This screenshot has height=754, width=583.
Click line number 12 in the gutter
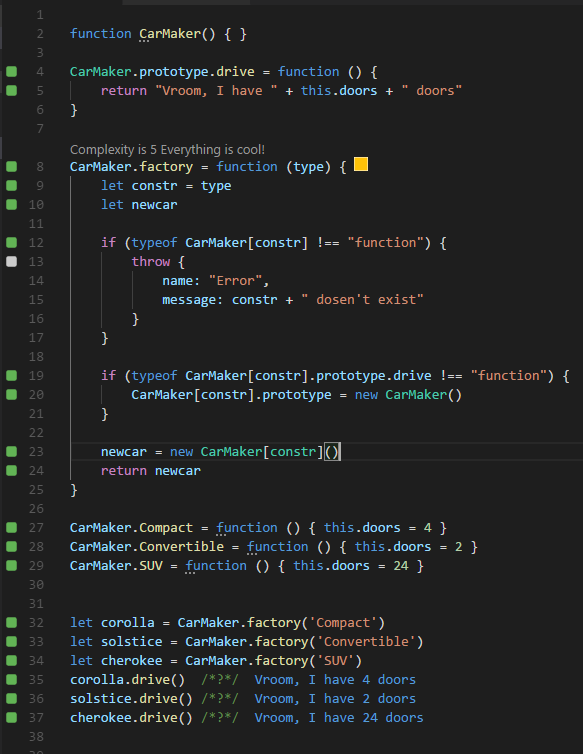click(36, 243)
